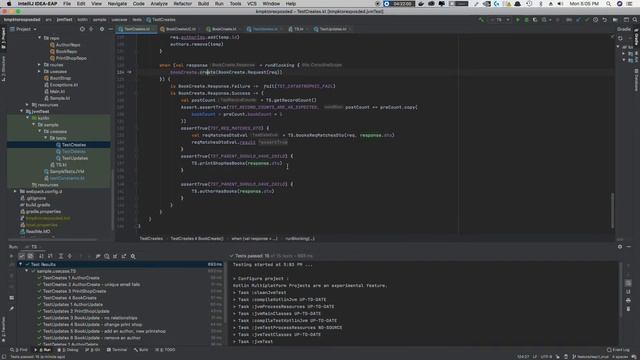Collapse the jvmTest folder arrow
The width and height of the screenshot is (640, 360).
[22, 111]
